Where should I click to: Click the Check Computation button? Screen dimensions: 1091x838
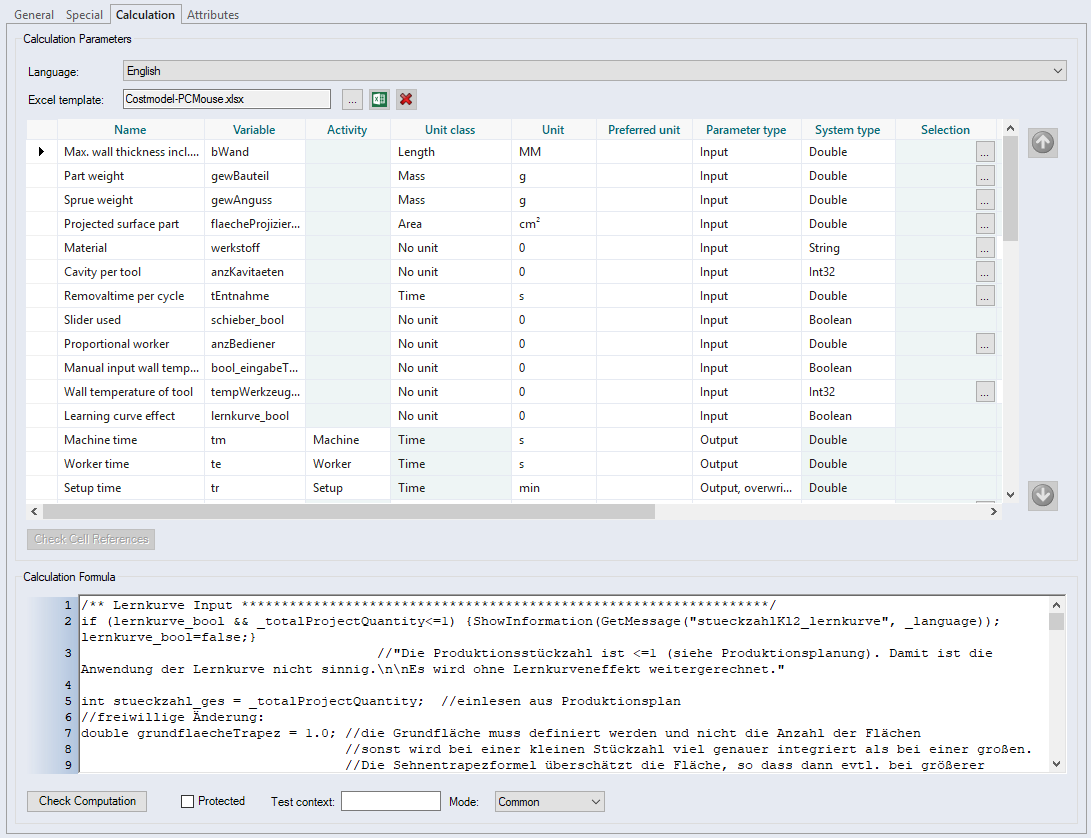coord(87,801)
